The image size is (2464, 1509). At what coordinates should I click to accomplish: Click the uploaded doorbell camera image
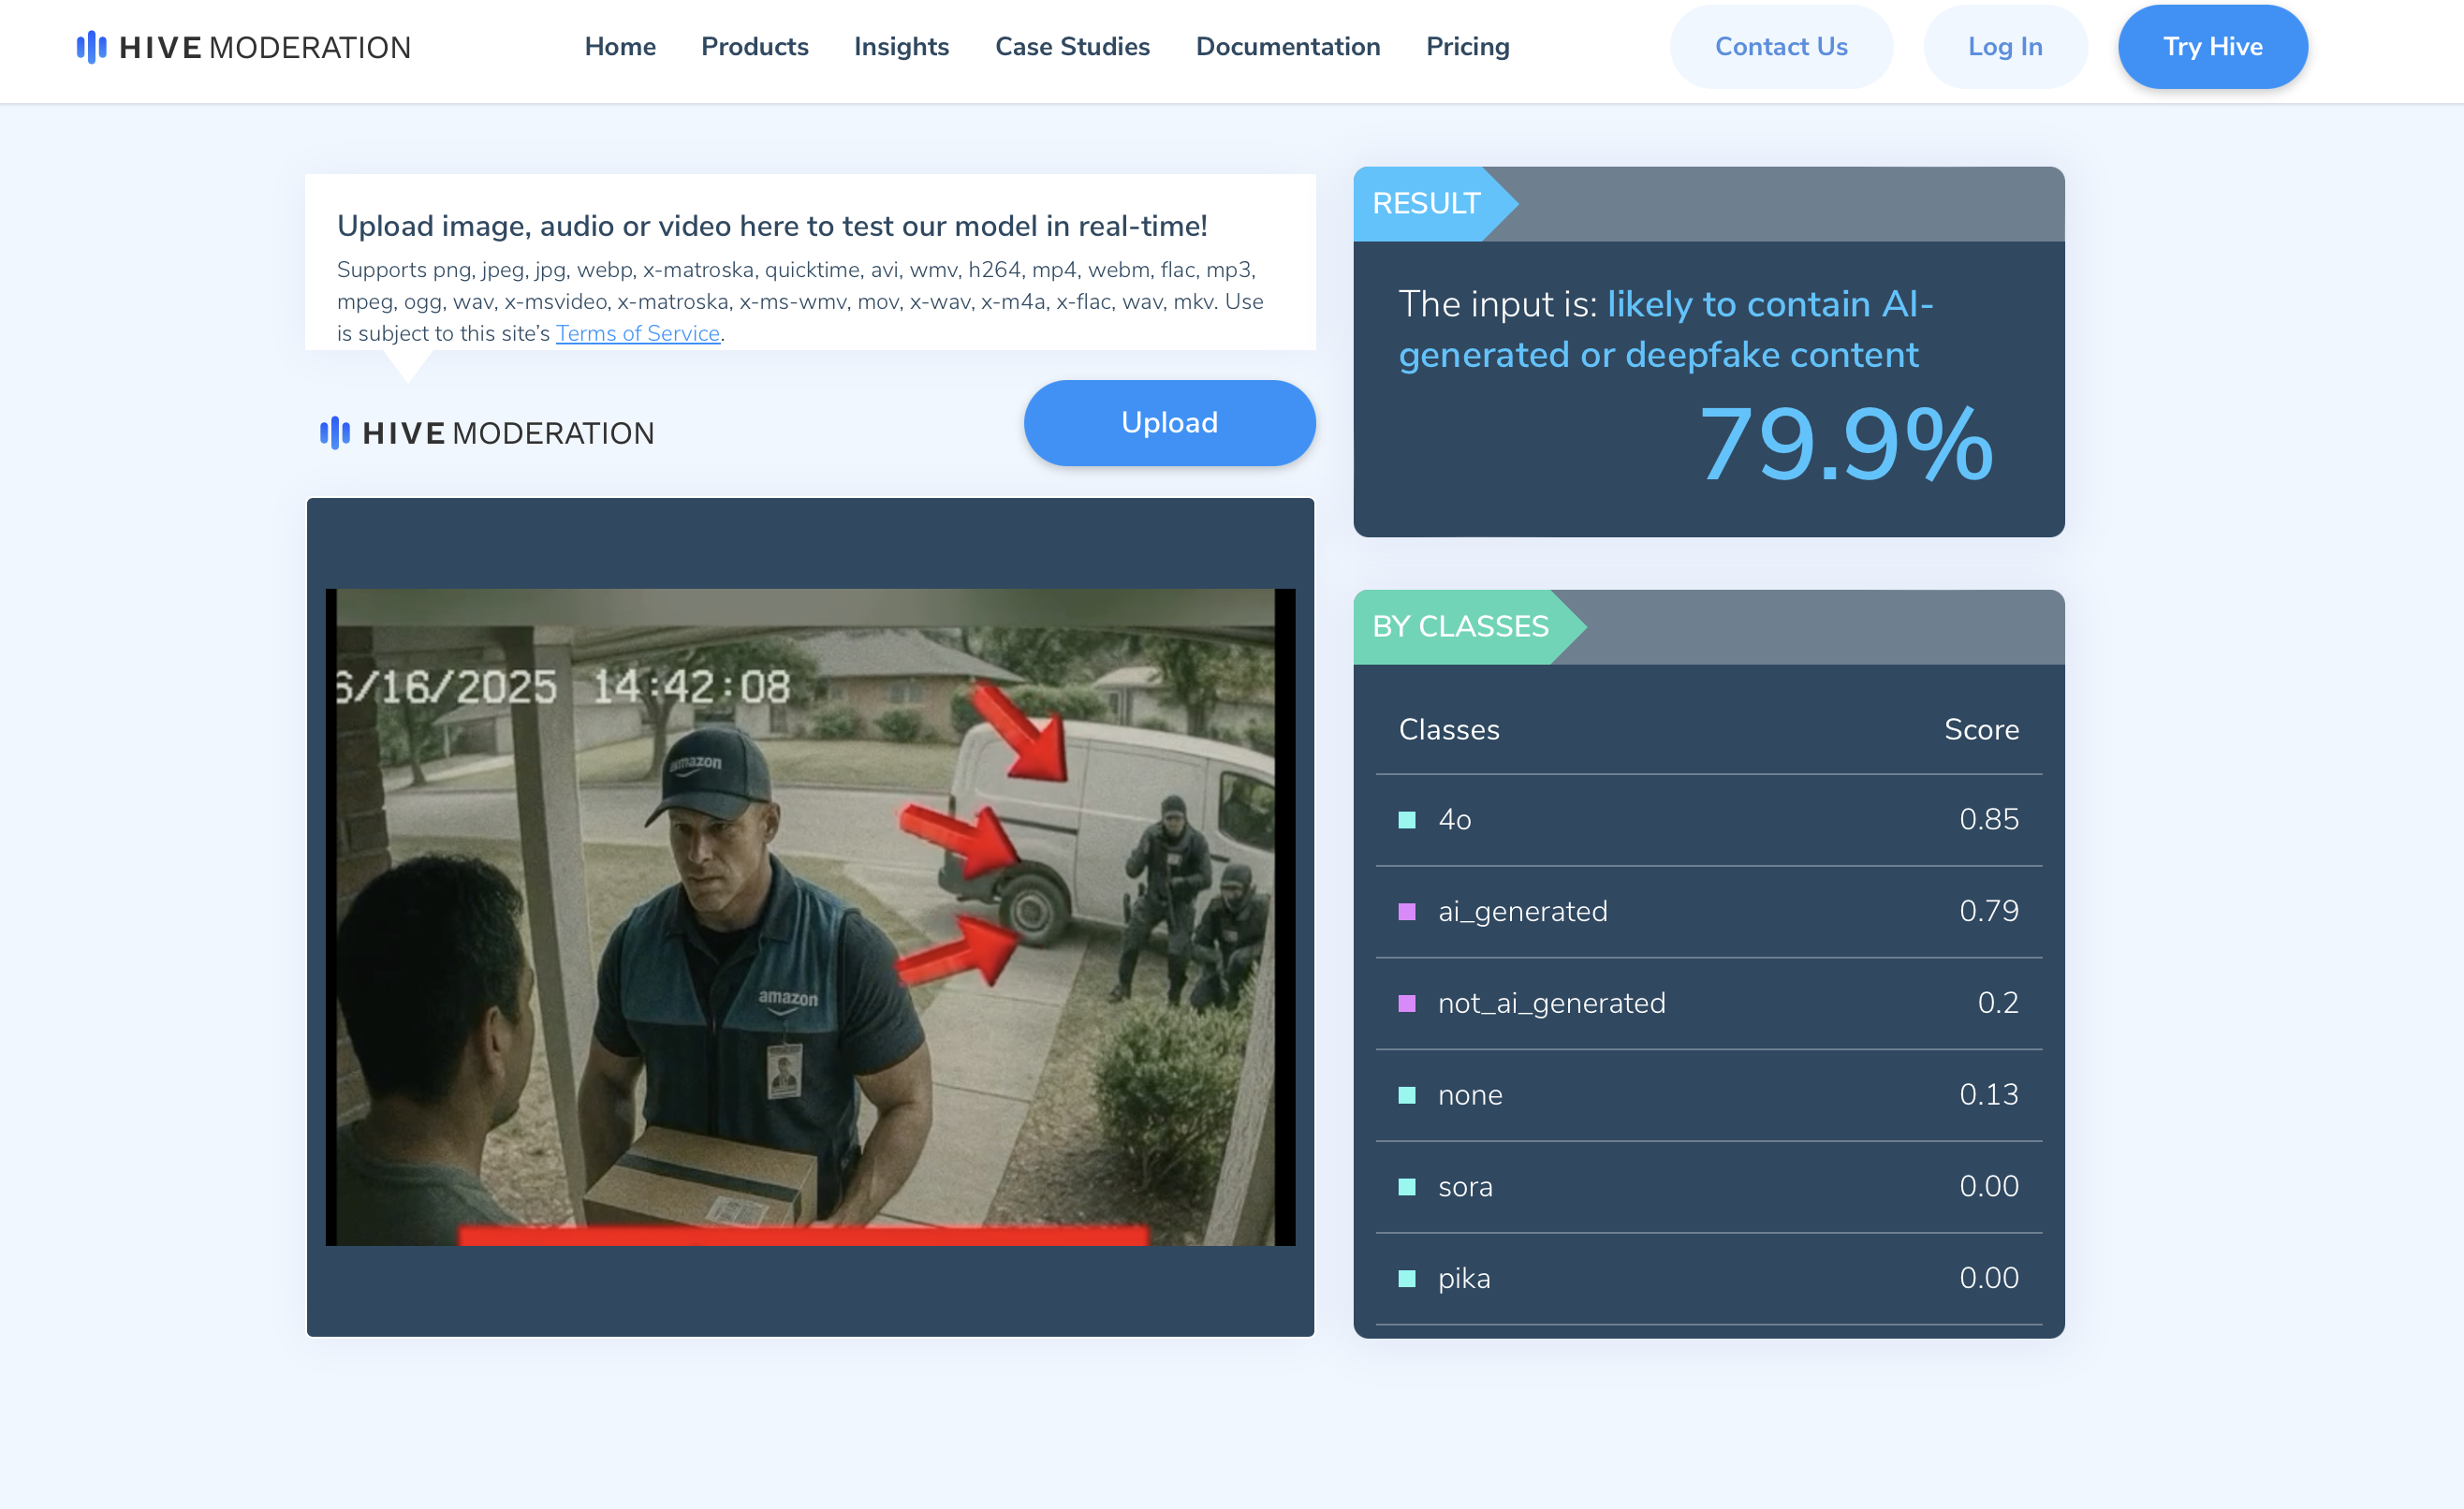click(810, 917)
